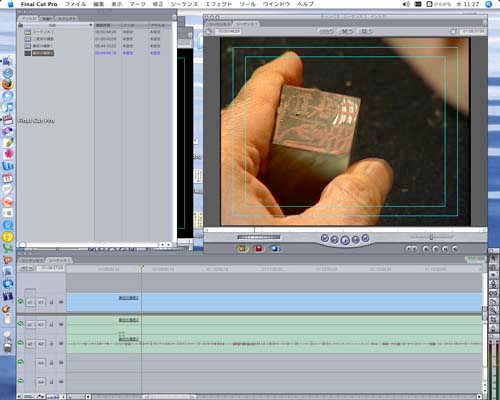Open the RT pop-up menu in timeline
The image size is (500, 400).
(27, 268)
